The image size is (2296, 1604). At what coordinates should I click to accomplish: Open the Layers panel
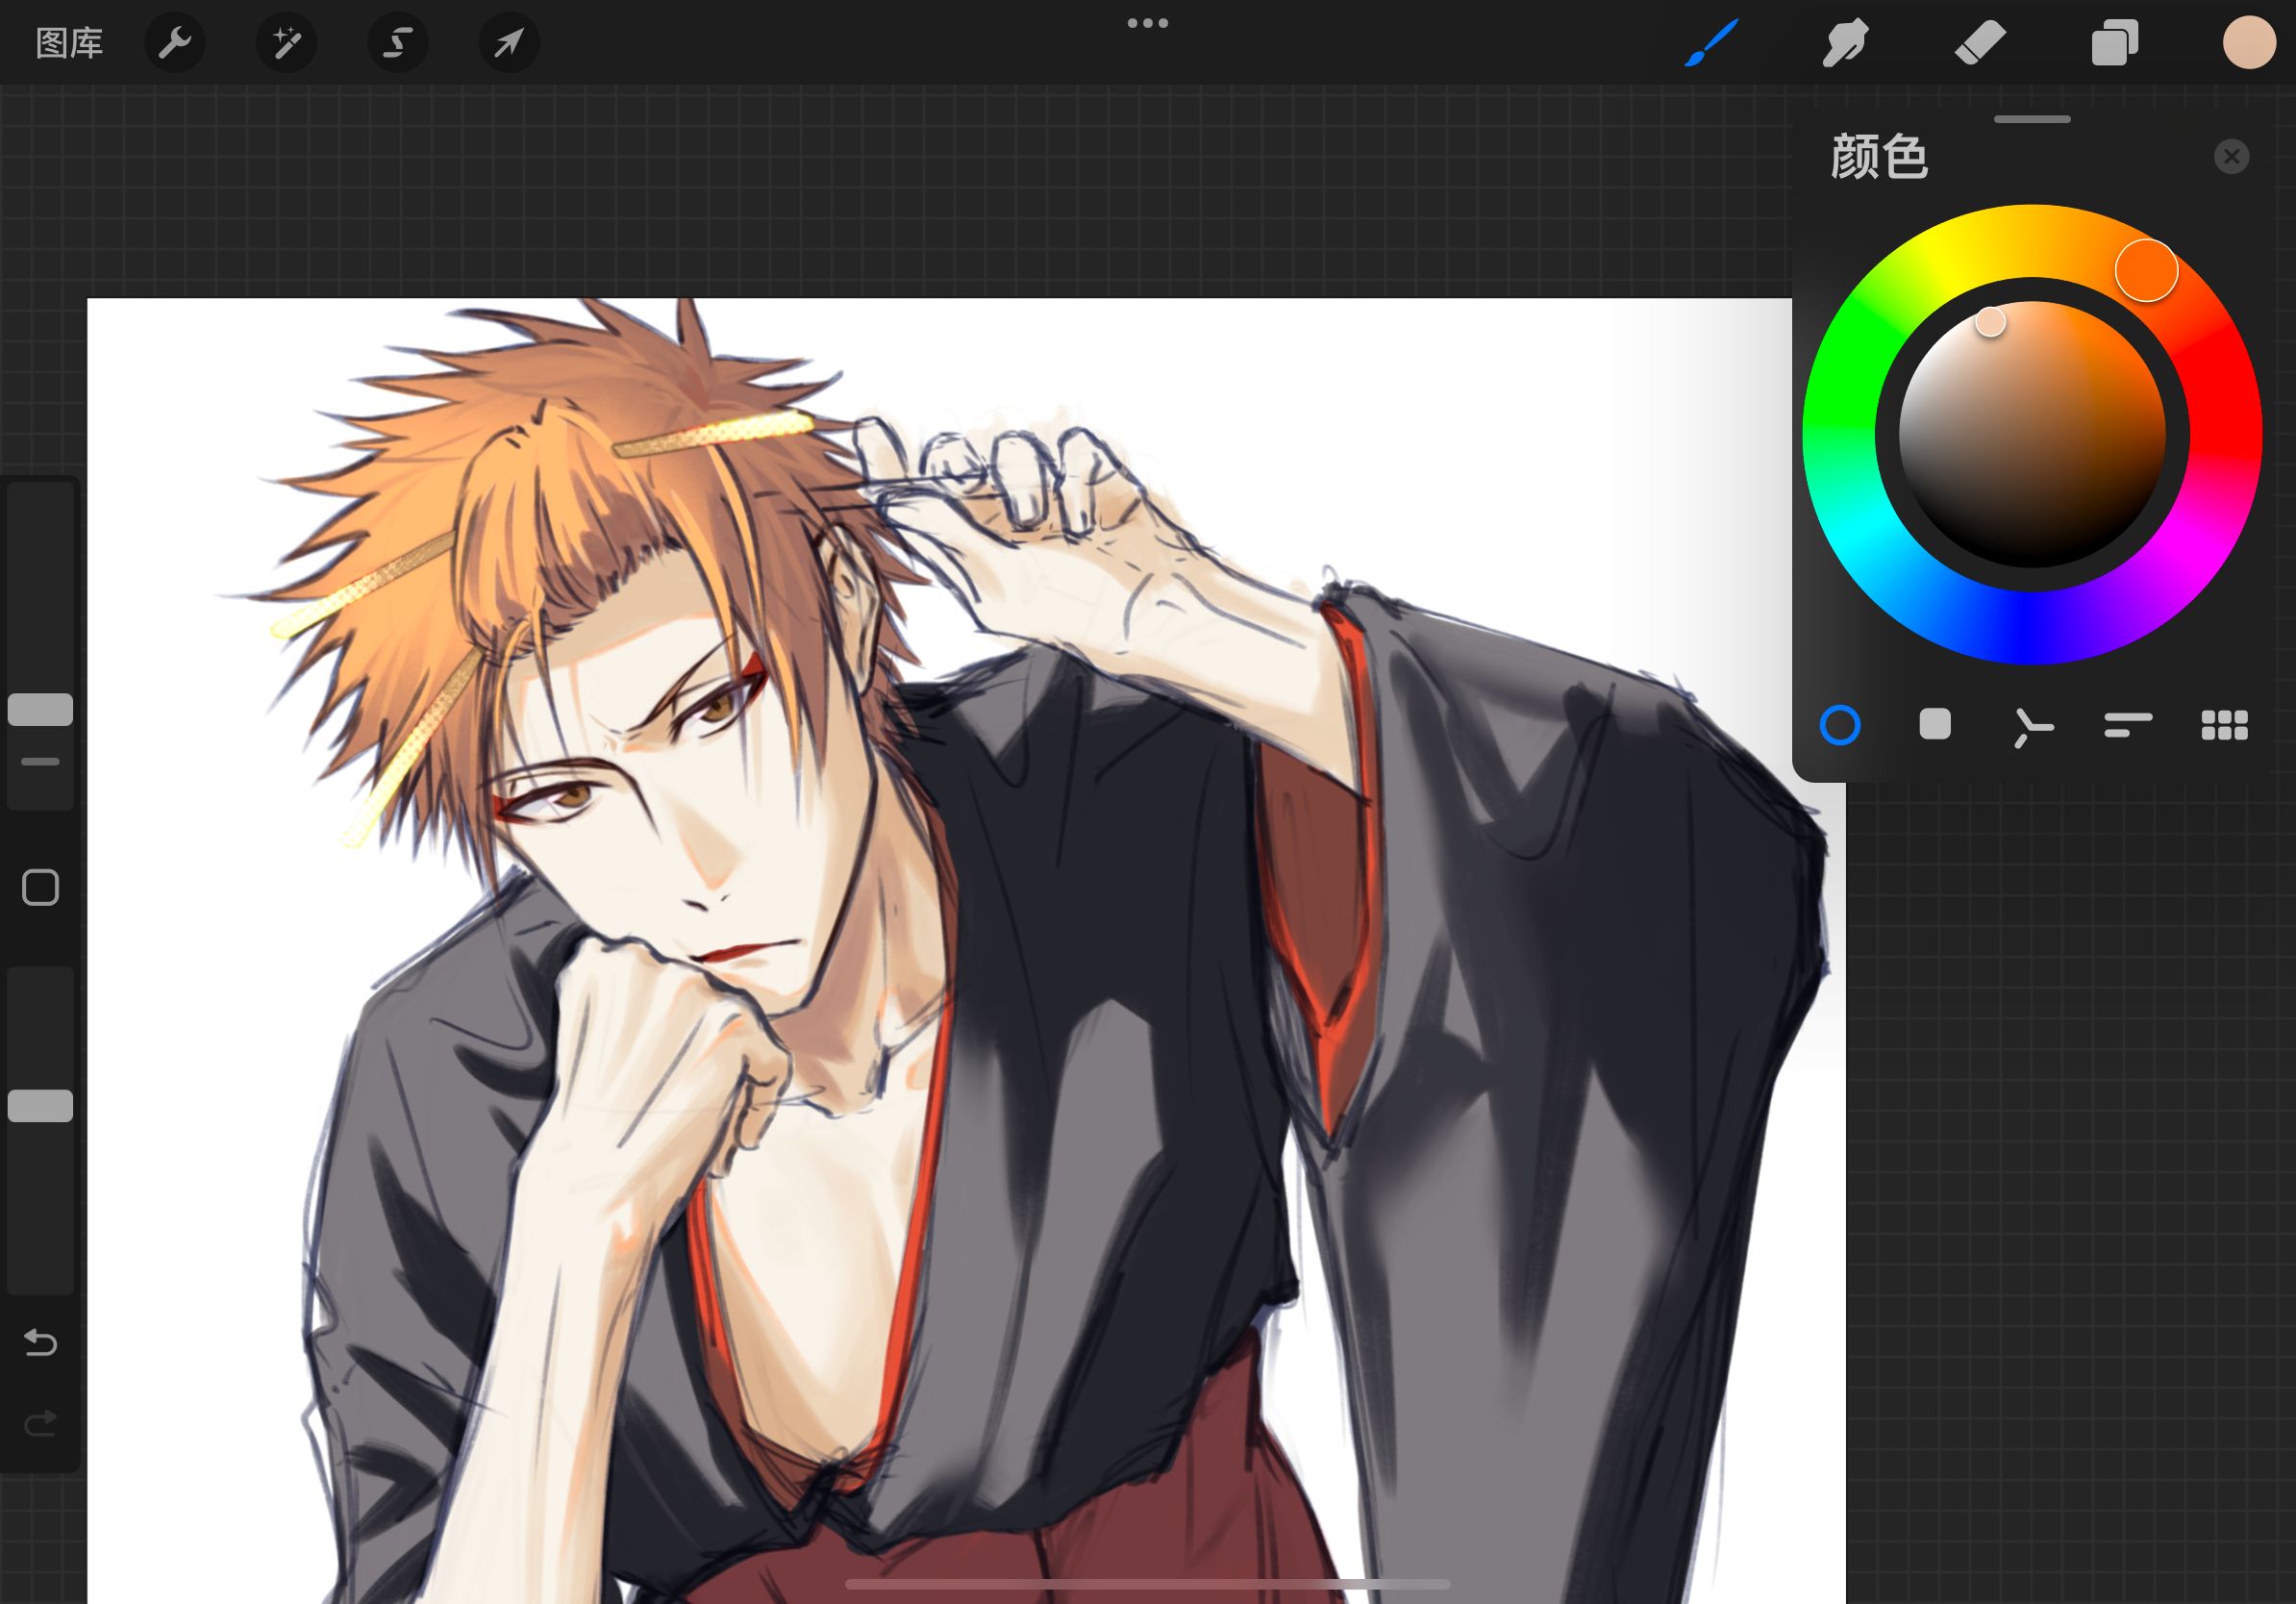click(2114, 43)
